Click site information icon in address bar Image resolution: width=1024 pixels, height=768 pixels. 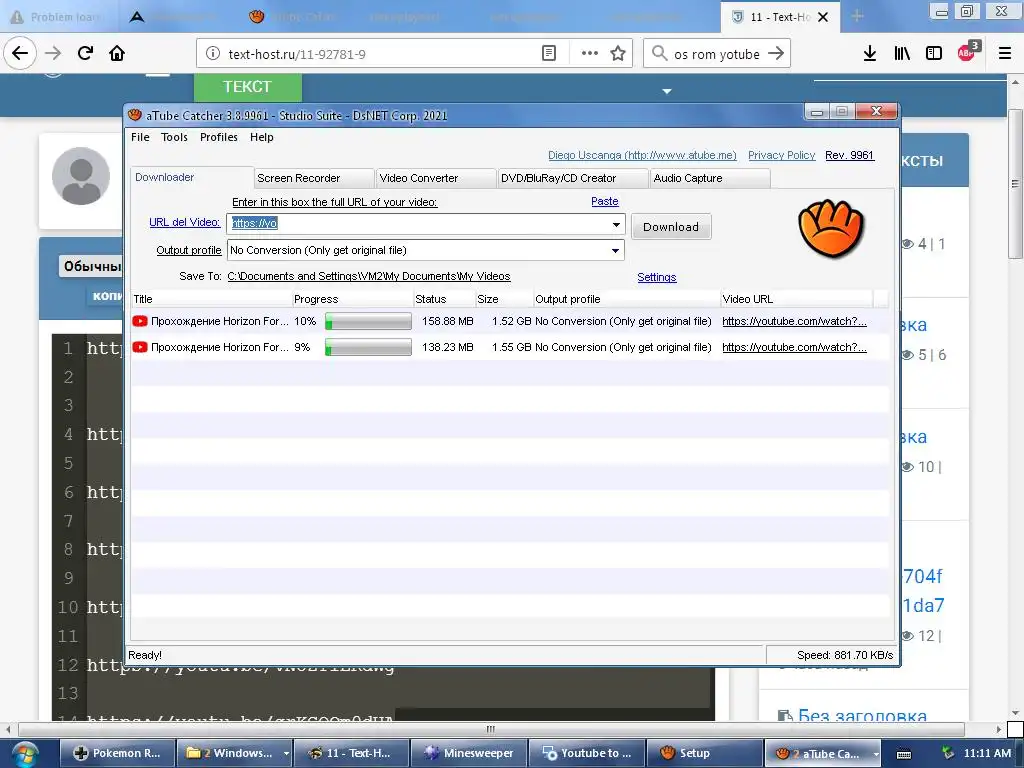tap(213, 54)
